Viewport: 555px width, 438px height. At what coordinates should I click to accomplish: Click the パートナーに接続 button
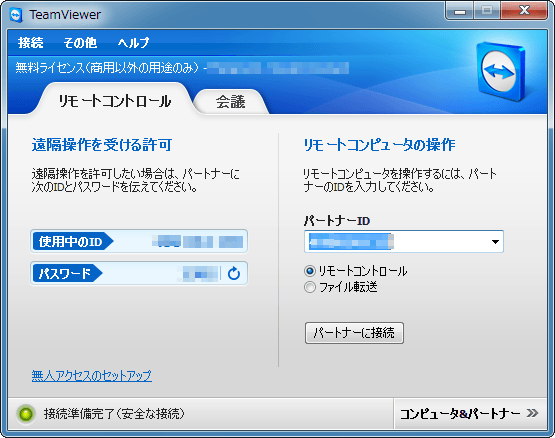coord(354,333)
